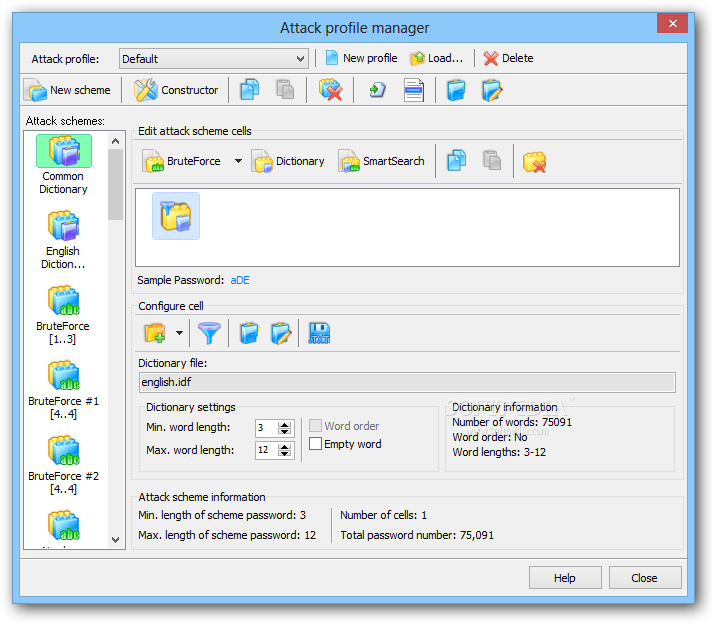Click the Load... profile button
This screenshot has width=715, height=624.
click(x=436, y=58)
